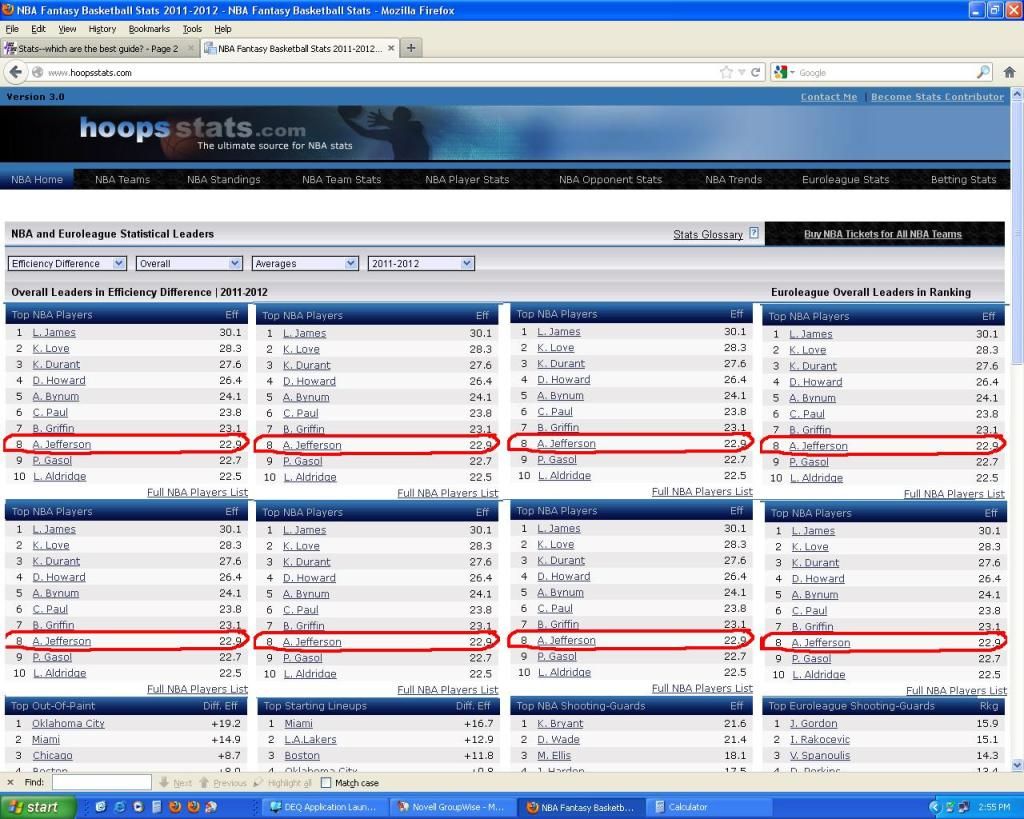This screenshot has height=819, width=1024.
Task: Open the Efficiency Difference dropdown
Action: tap(67, 263)
